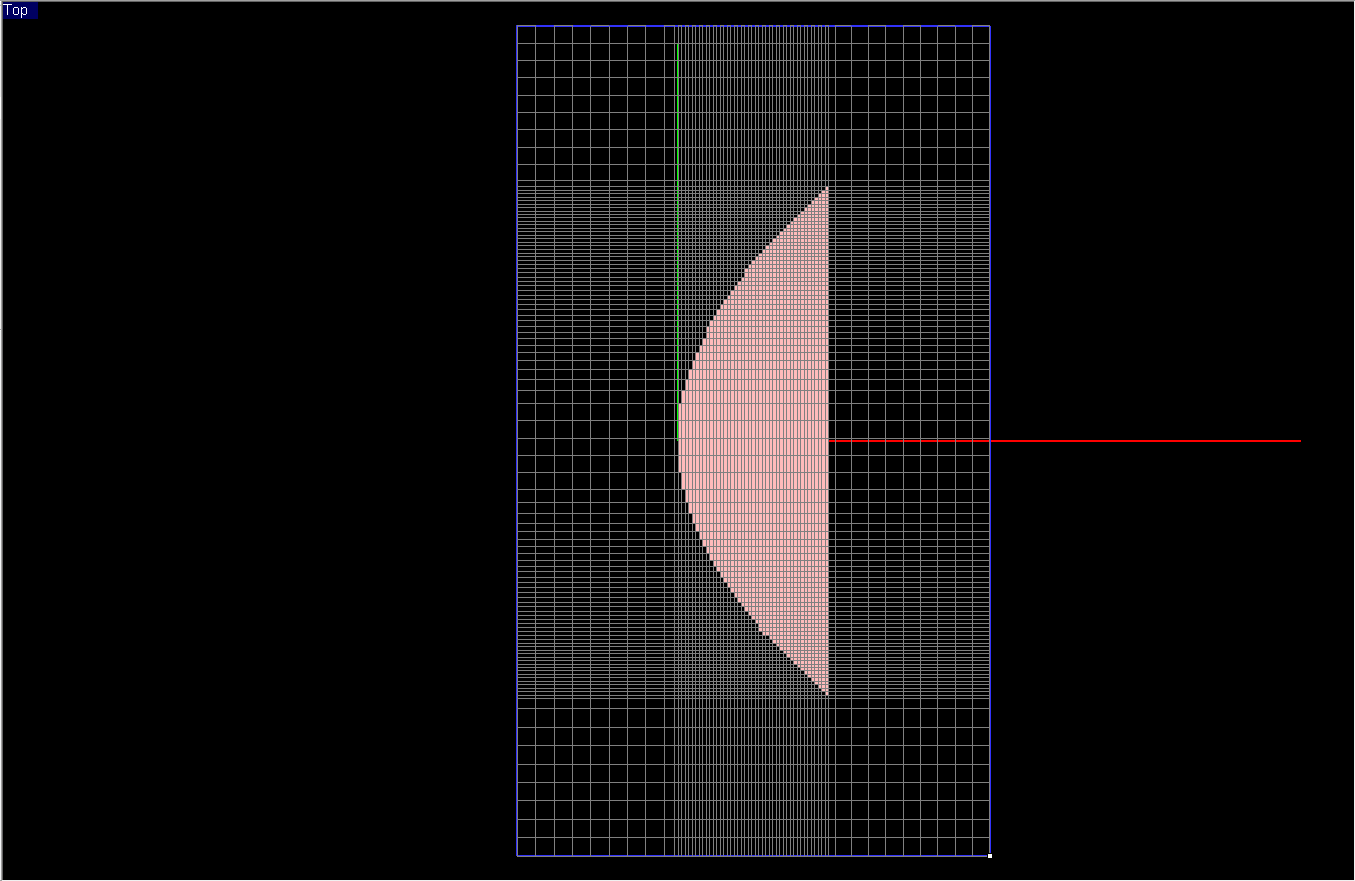This screenshot has width=1355, height=881.
Task: Select the red horizontal line
Action: [x=1065, y=440]
